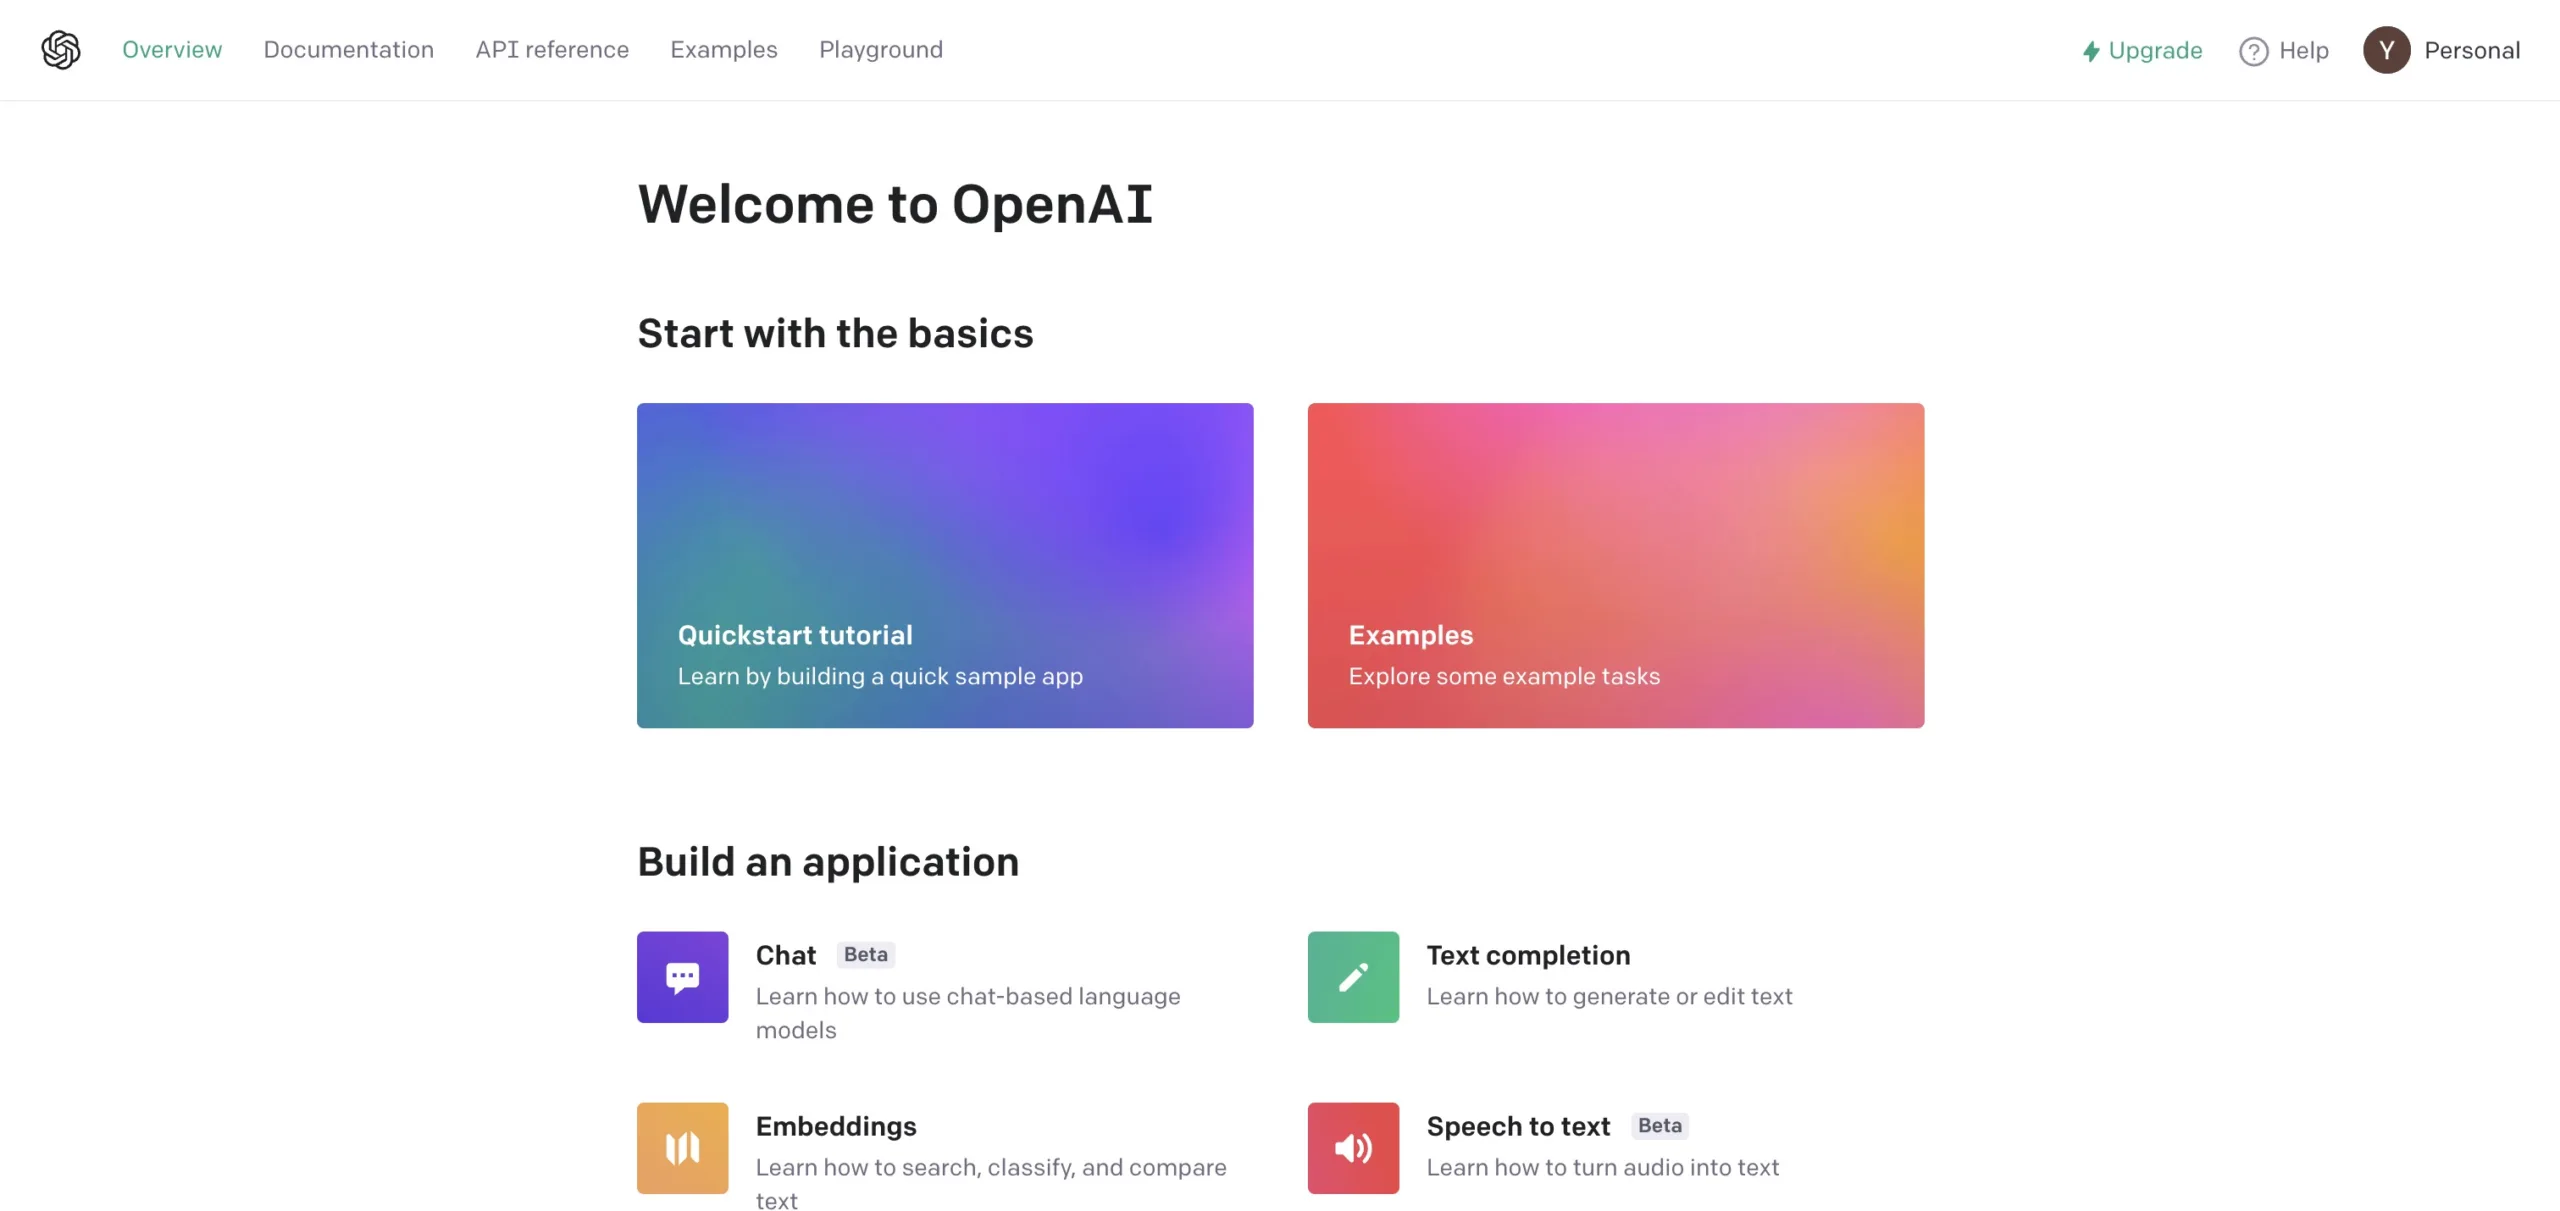Open the Text completion guide title
The image size is (2560, 1211).
pos(1528,955)
